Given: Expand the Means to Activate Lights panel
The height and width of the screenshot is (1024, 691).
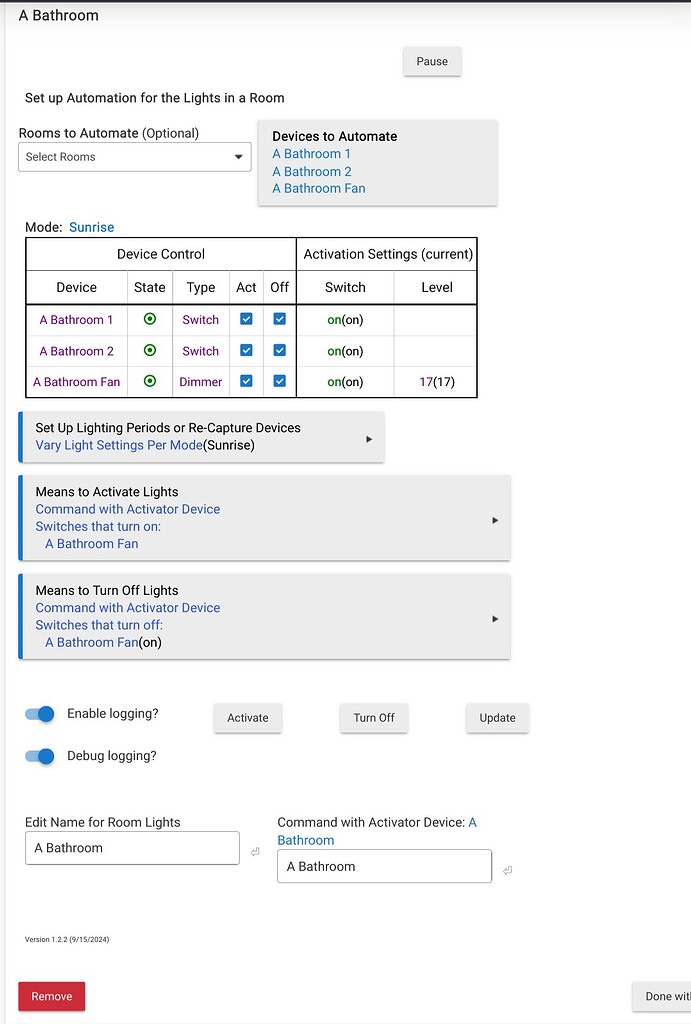Looking at the screenshot, I should click(x=494, y=519).
